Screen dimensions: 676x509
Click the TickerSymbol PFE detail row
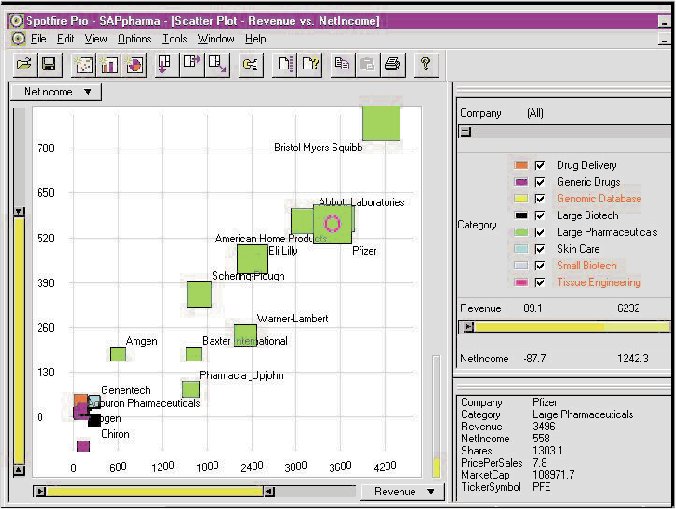coord(506,487)
